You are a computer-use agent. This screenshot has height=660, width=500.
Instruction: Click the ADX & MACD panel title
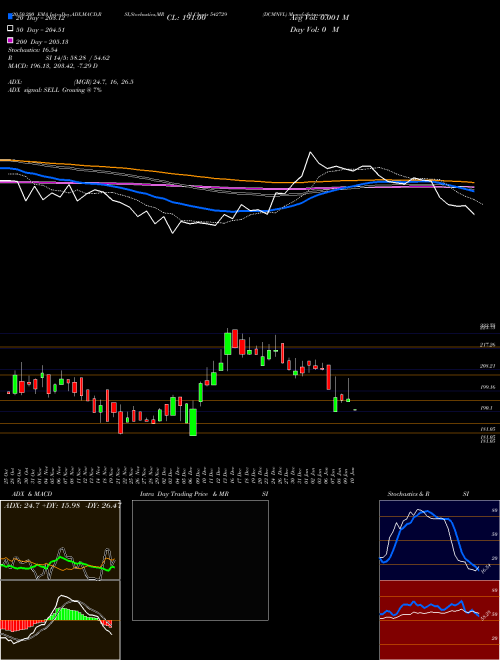[x=32, y=494]
